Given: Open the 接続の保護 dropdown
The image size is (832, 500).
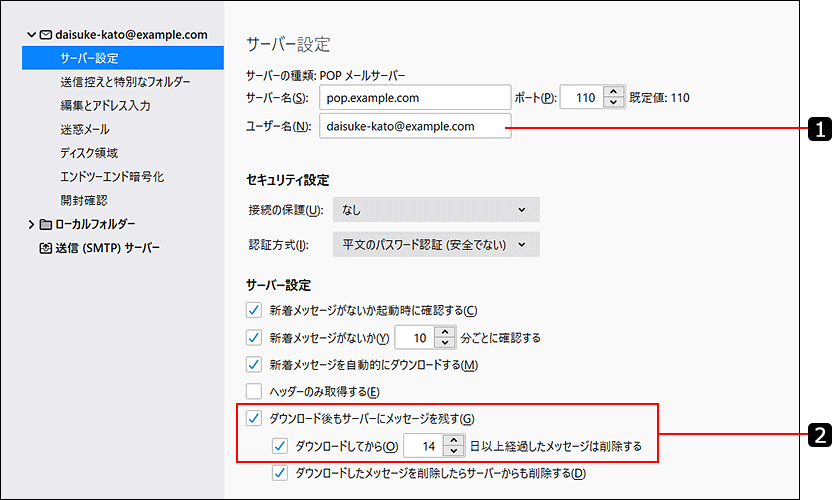Looking at the screenshot, I should 435,209.
